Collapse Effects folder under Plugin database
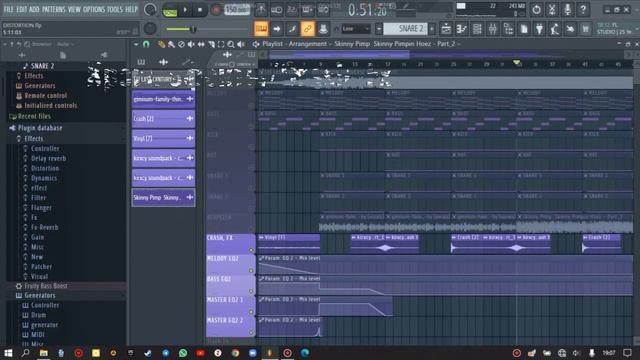This screenshot has width=640, height=360. tap(33, 138)
